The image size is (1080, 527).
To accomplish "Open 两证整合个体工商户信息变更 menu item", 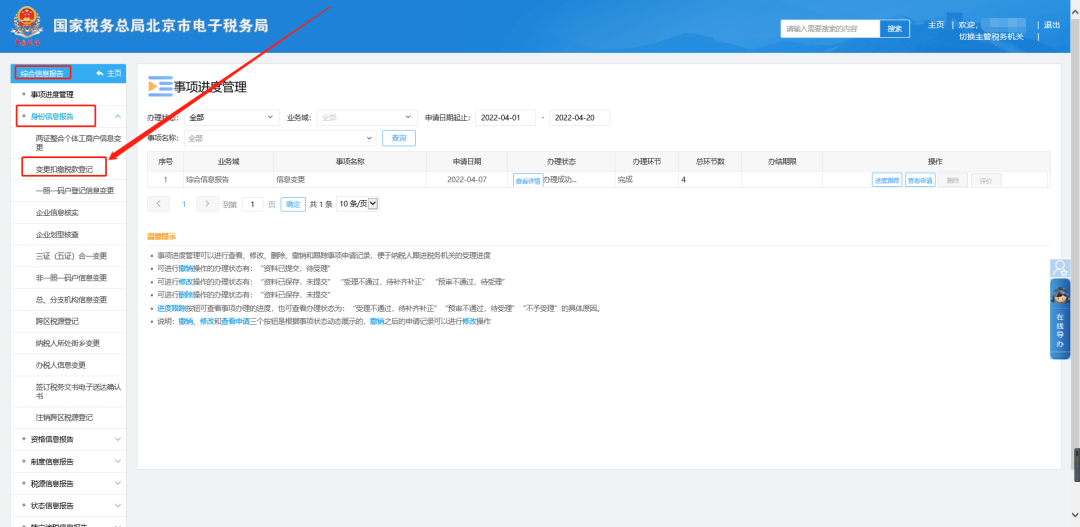I will (x=78, y=142).
